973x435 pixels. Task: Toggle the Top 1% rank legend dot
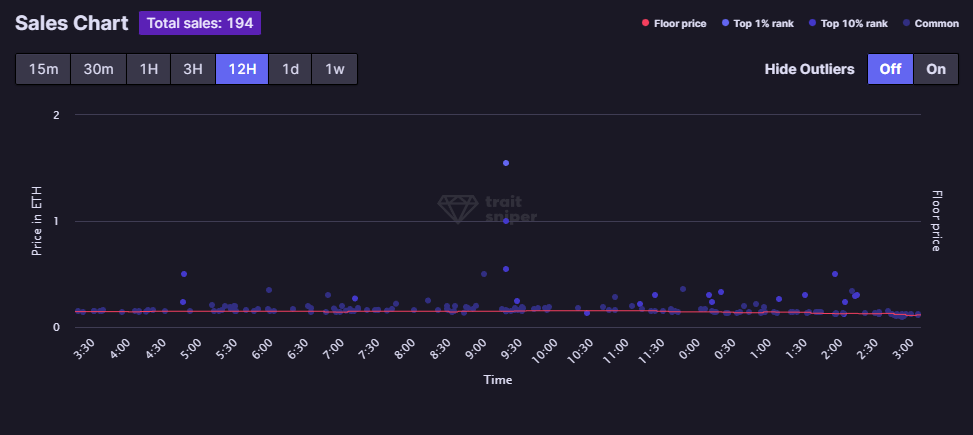725,23
